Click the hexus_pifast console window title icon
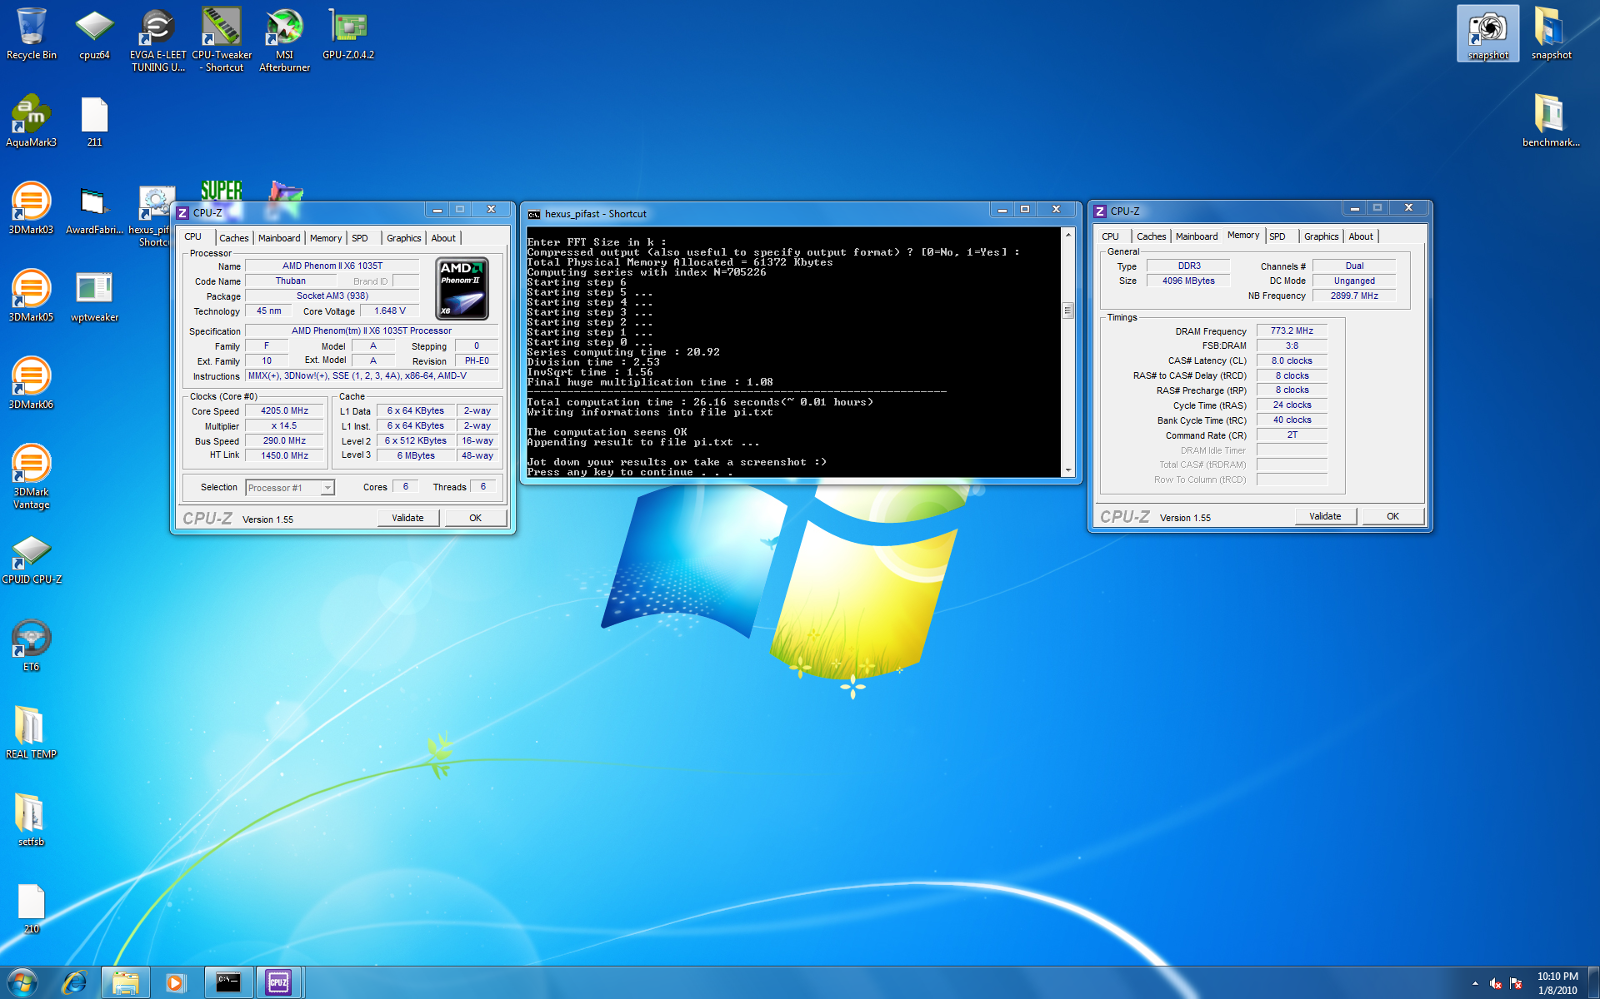1600x999 pixels. tap(534, 214)
